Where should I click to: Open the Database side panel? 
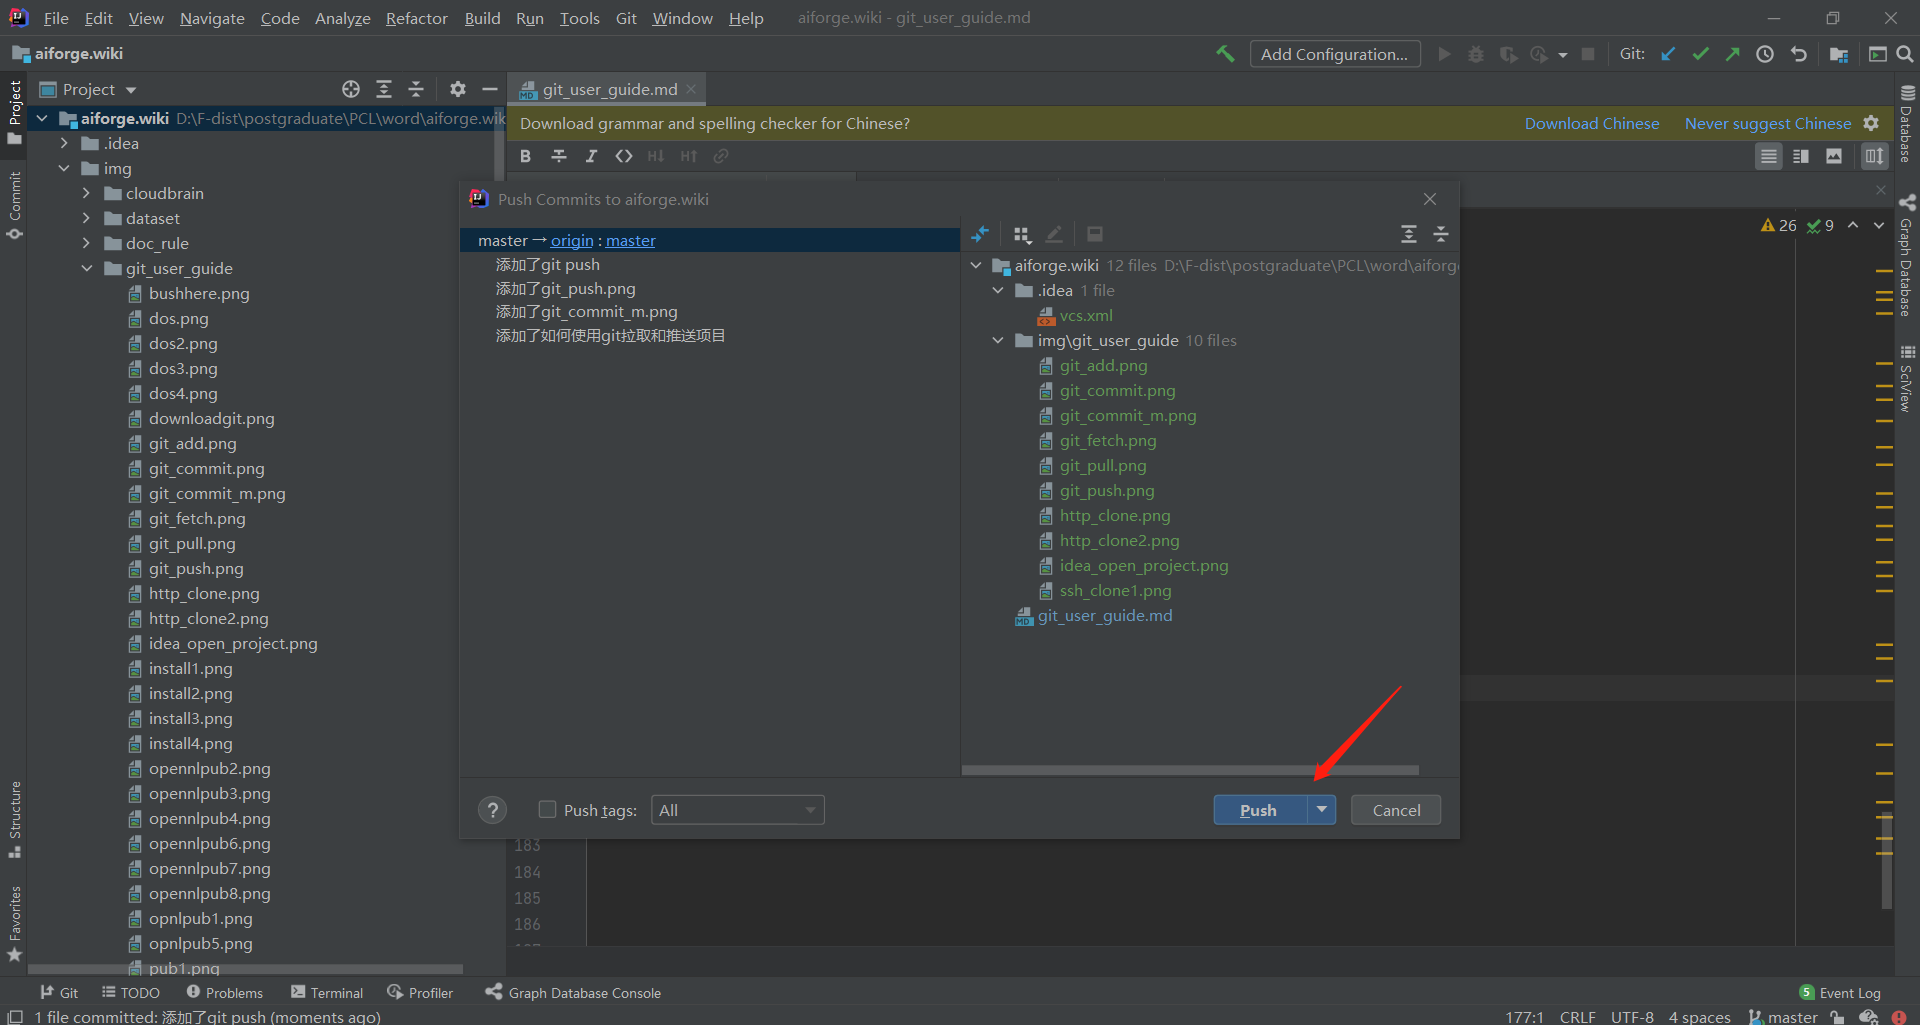coord(1907,126)
